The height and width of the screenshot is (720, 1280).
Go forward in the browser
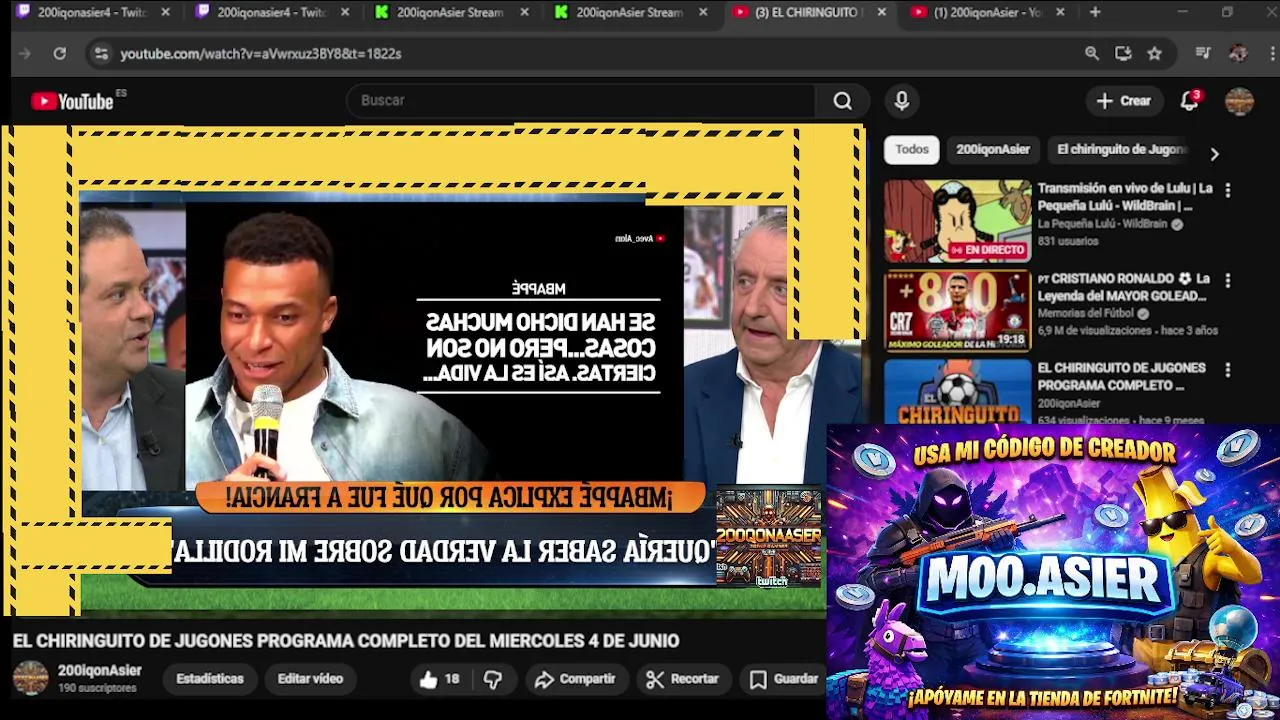(x=25, y=54)
